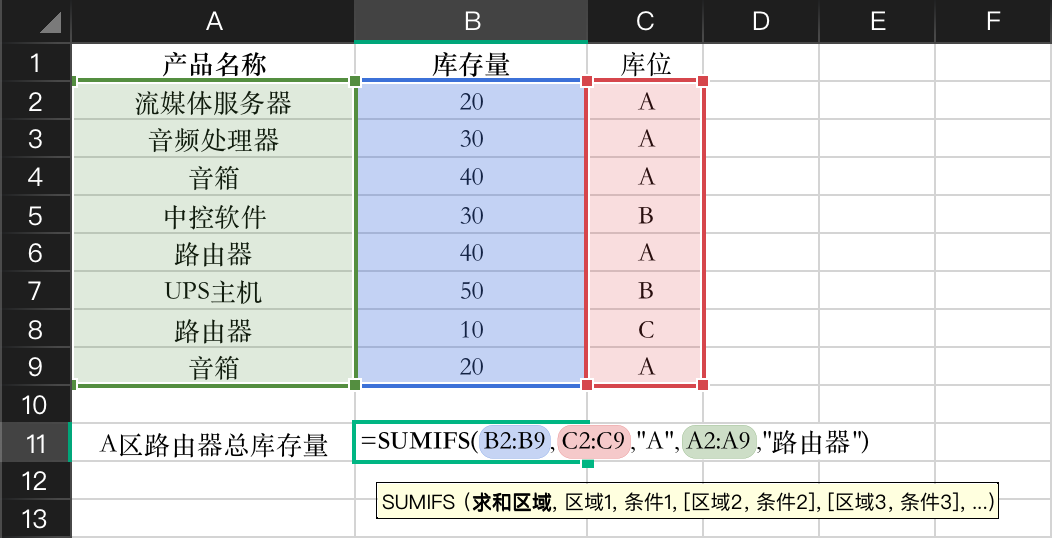Click stock value 50 in row 7
Screen dimensions: 1052x538
[471, 291]
